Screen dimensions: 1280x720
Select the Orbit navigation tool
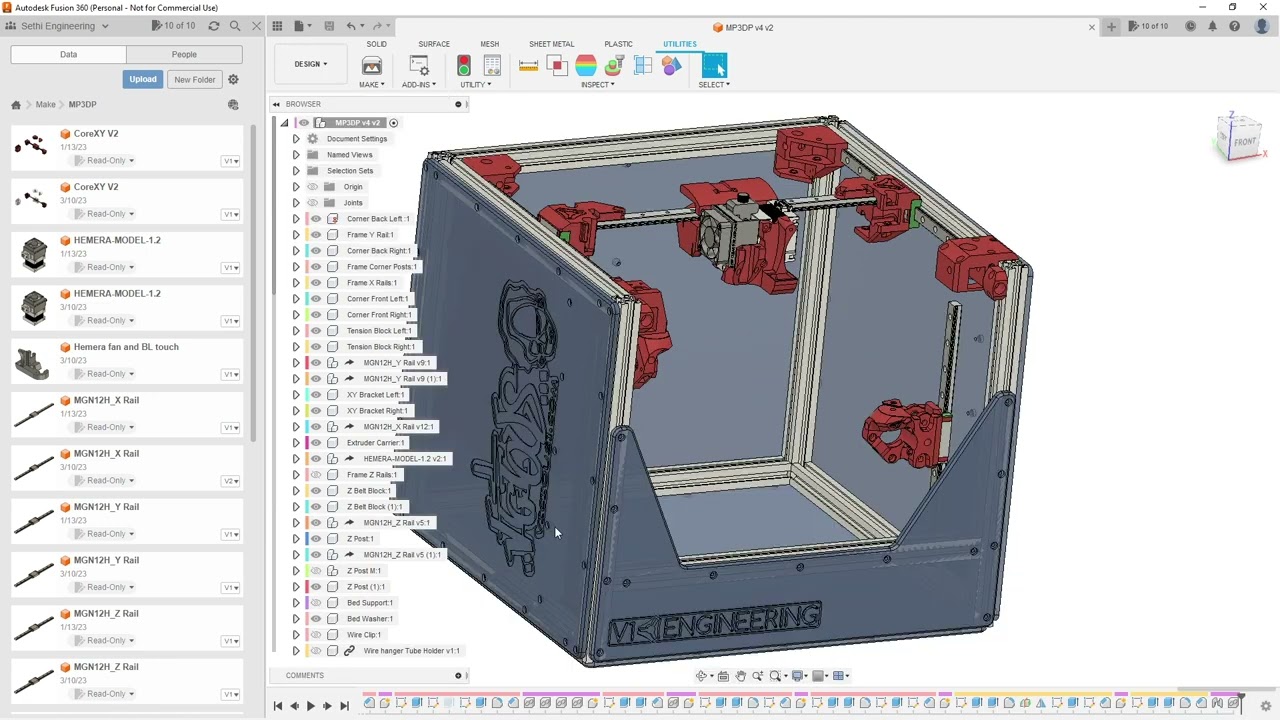click(703, 676)
